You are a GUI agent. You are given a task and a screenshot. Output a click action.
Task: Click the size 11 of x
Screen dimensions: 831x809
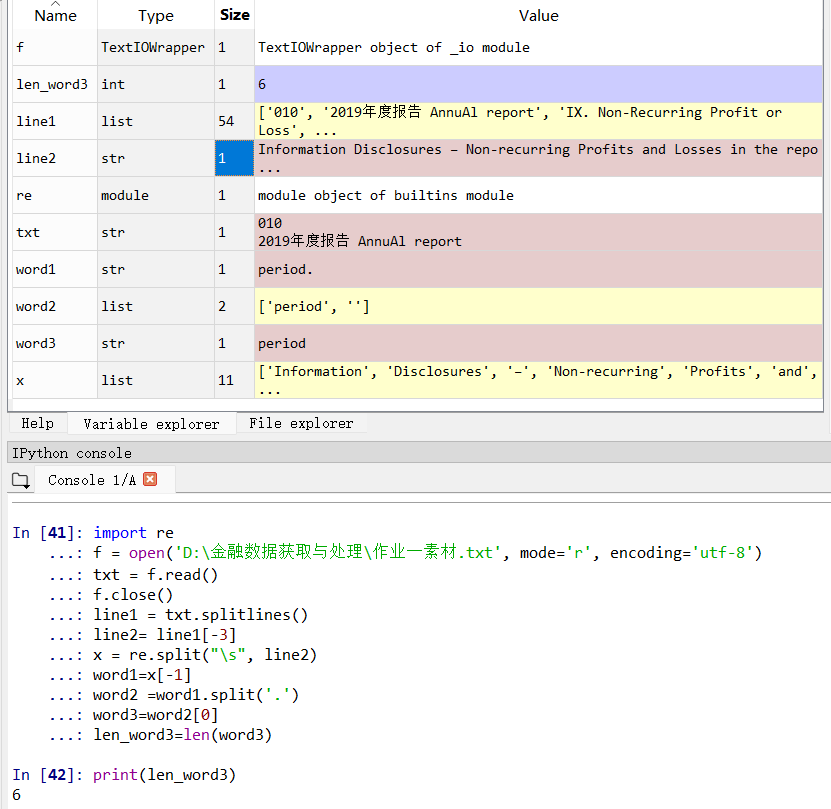point(234,380)
